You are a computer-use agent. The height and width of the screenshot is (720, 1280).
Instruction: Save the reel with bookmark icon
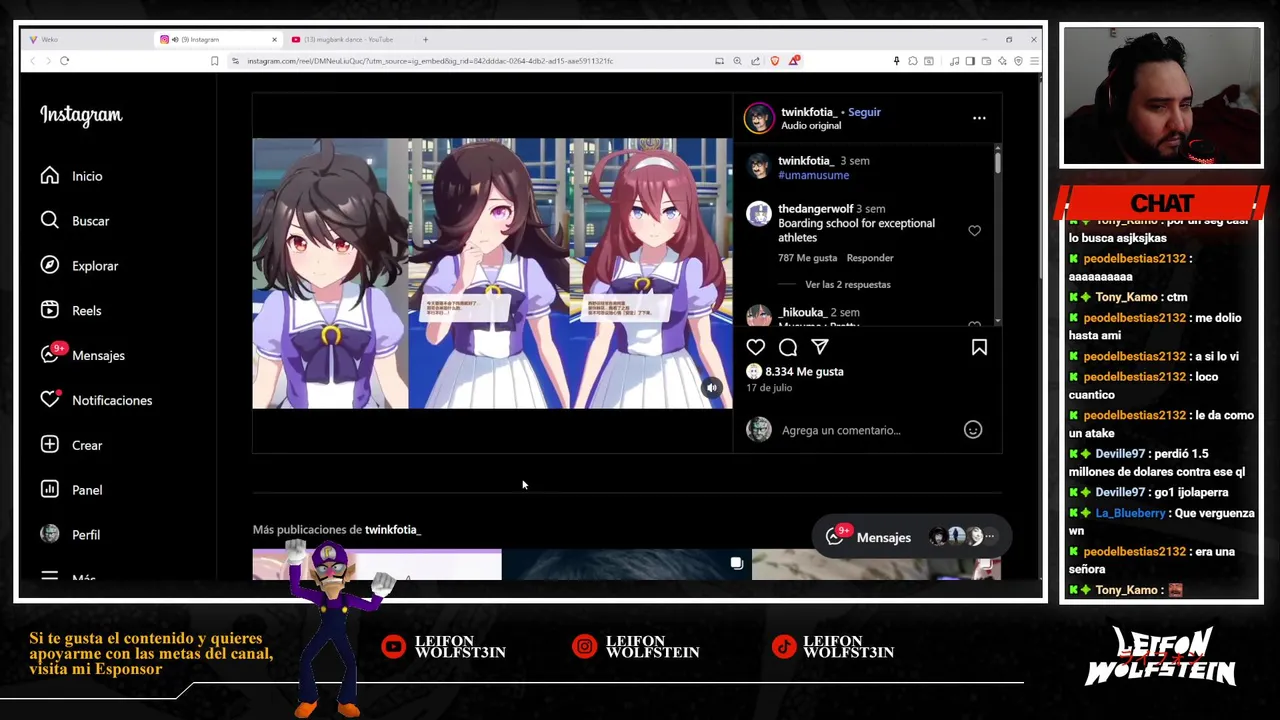(979, 347)
